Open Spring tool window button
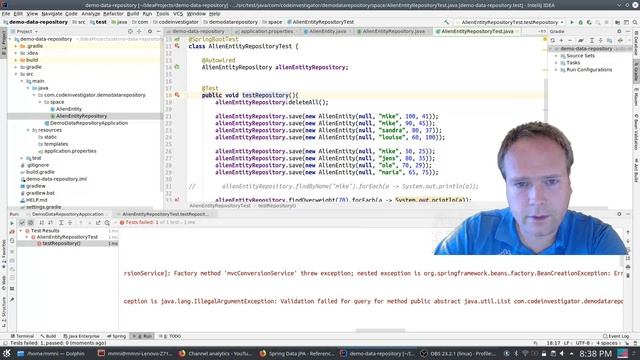Image resolution: width=640 pixels, height=360 pixels. tap(117, 336)
